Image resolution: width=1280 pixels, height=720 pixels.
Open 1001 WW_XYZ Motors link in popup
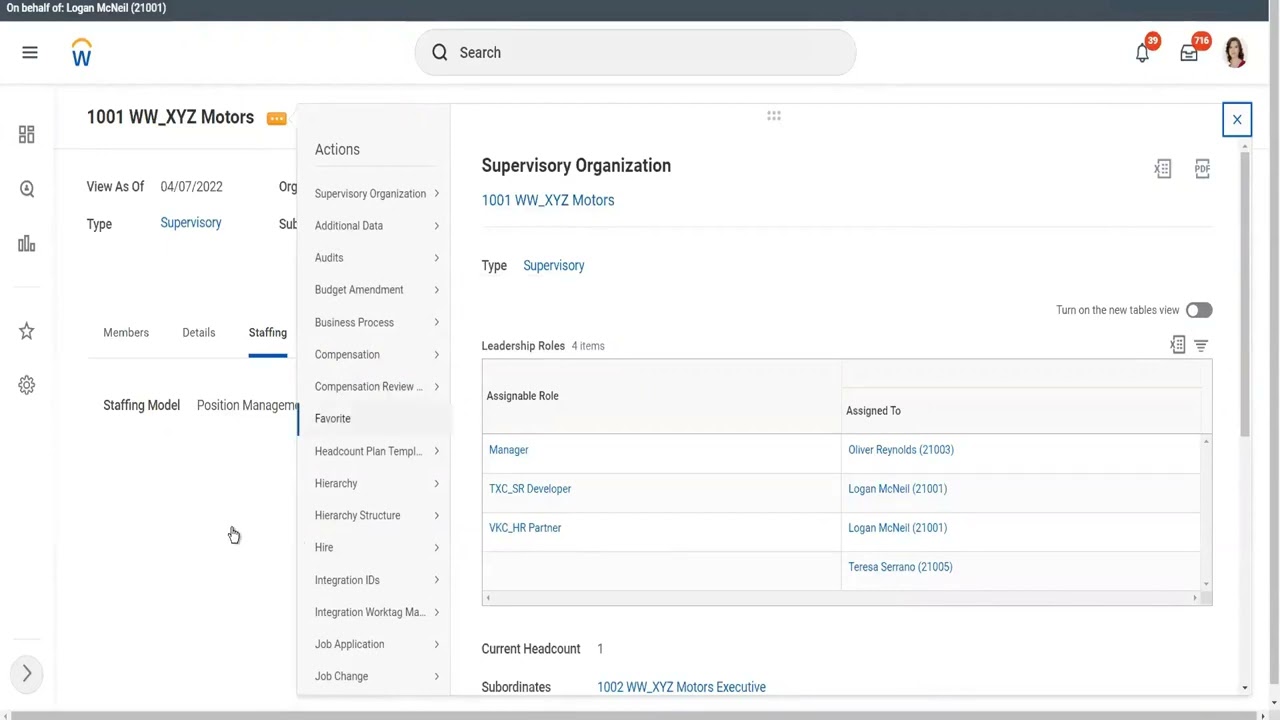[x=548, y=200]
